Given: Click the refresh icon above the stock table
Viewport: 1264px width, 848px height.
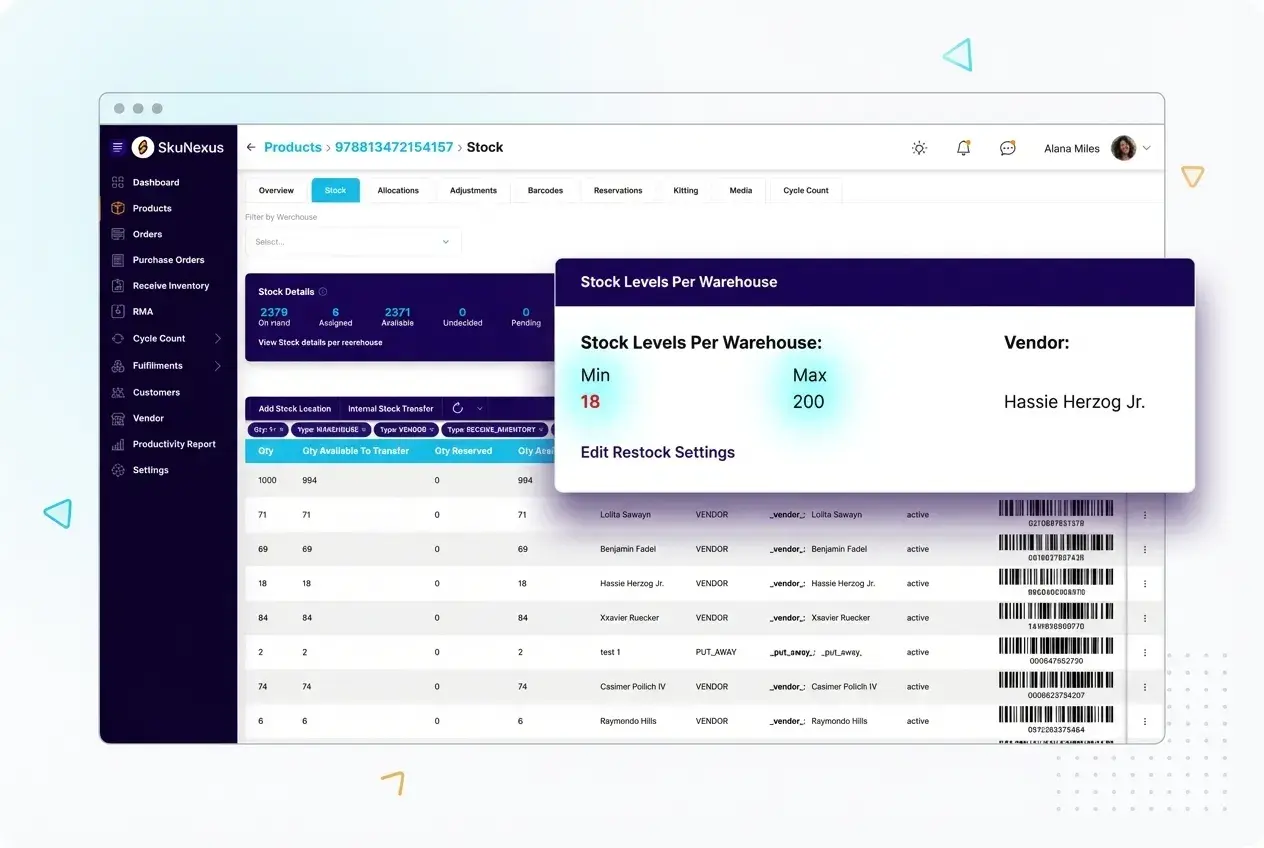Looking at the screenshot, I should (x=459, y=408).
